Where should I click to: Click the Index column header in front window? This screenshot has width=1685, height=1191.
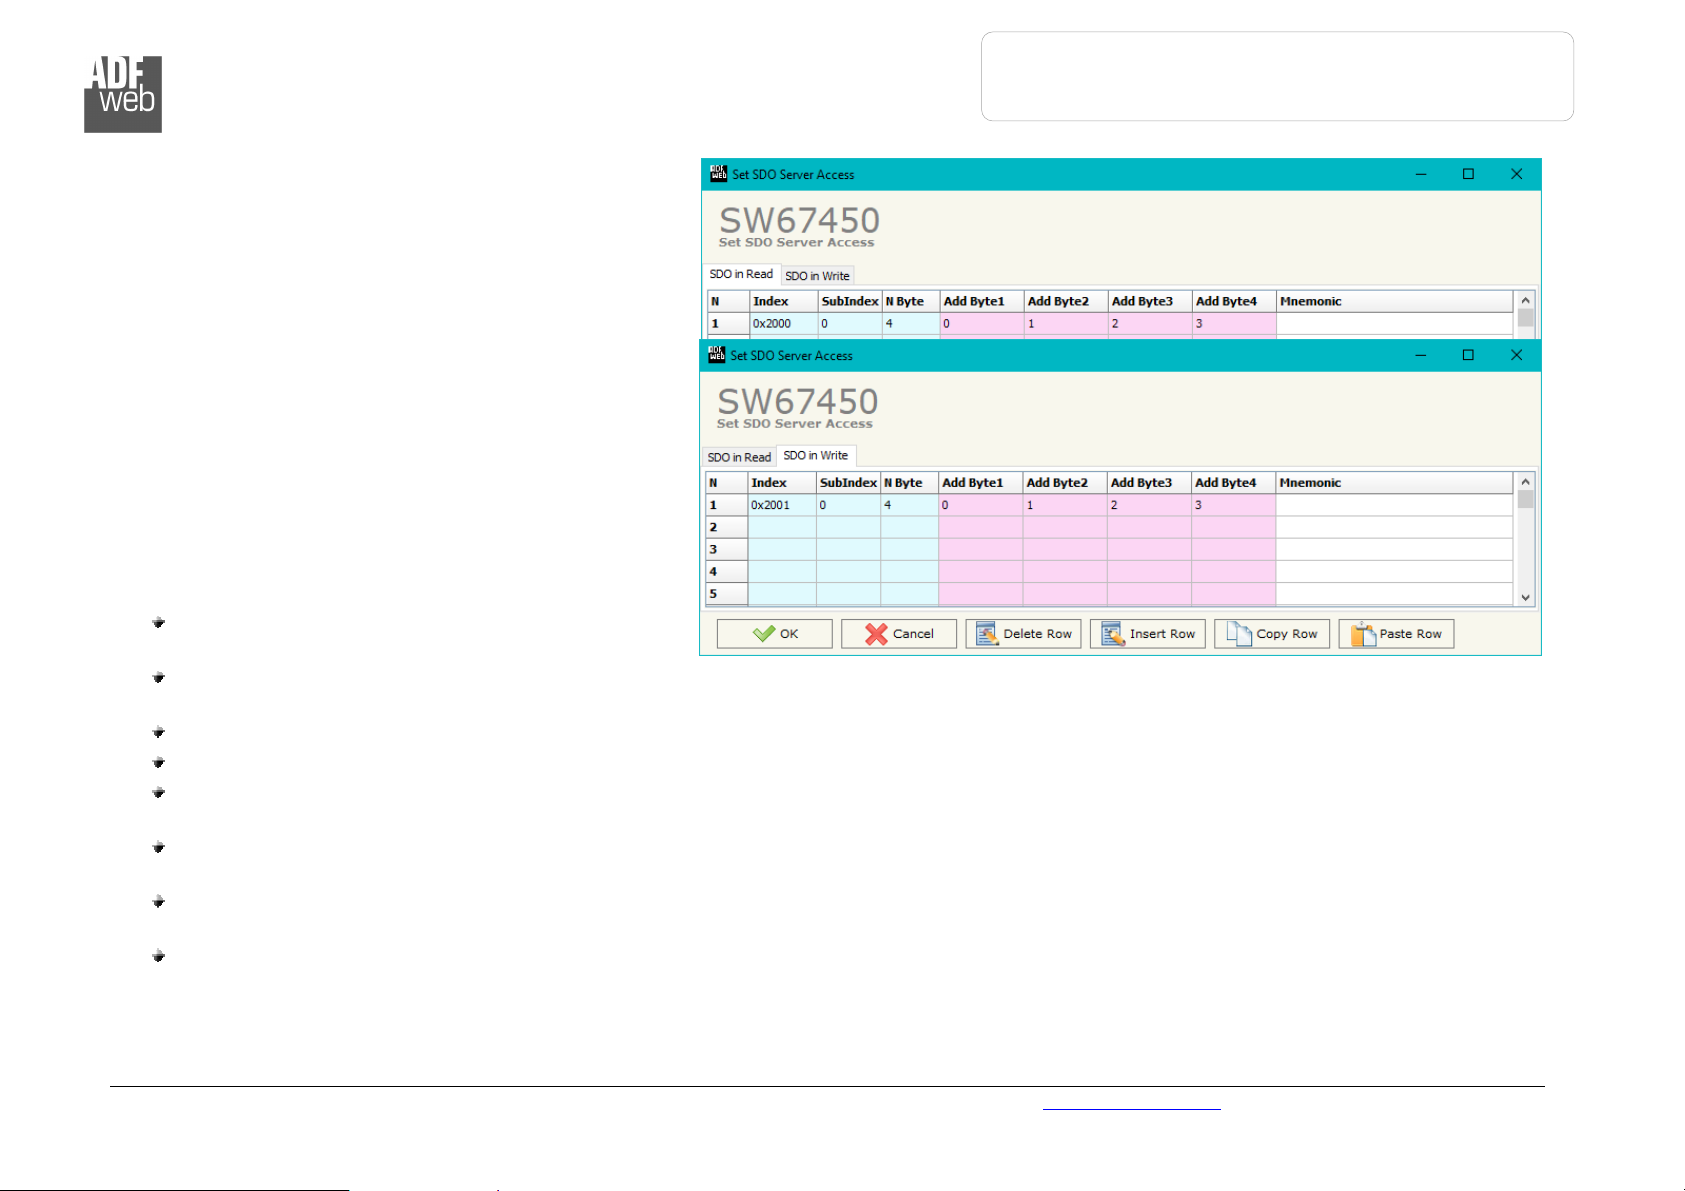tap(782, 483)
